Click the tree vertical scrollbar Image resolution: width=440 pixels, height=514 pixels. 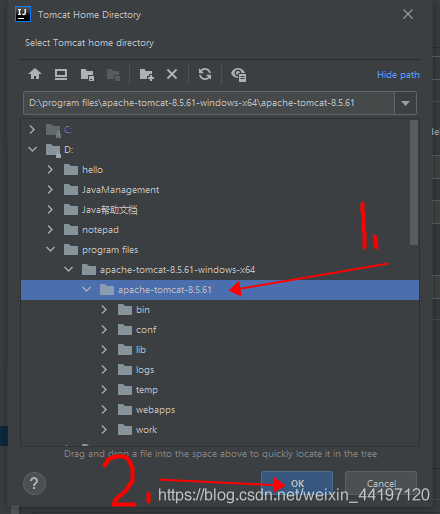pyautogui.click(x=414, y=183)
